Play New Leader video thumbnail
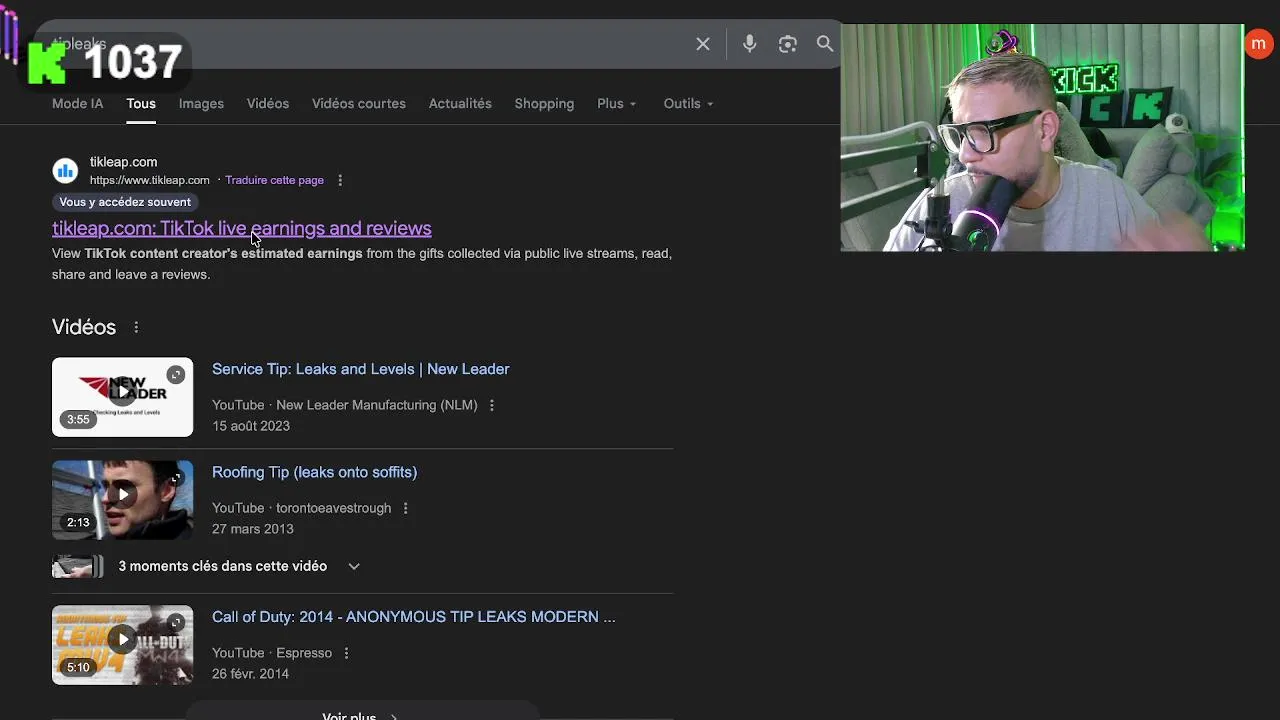 click(122, 397)
